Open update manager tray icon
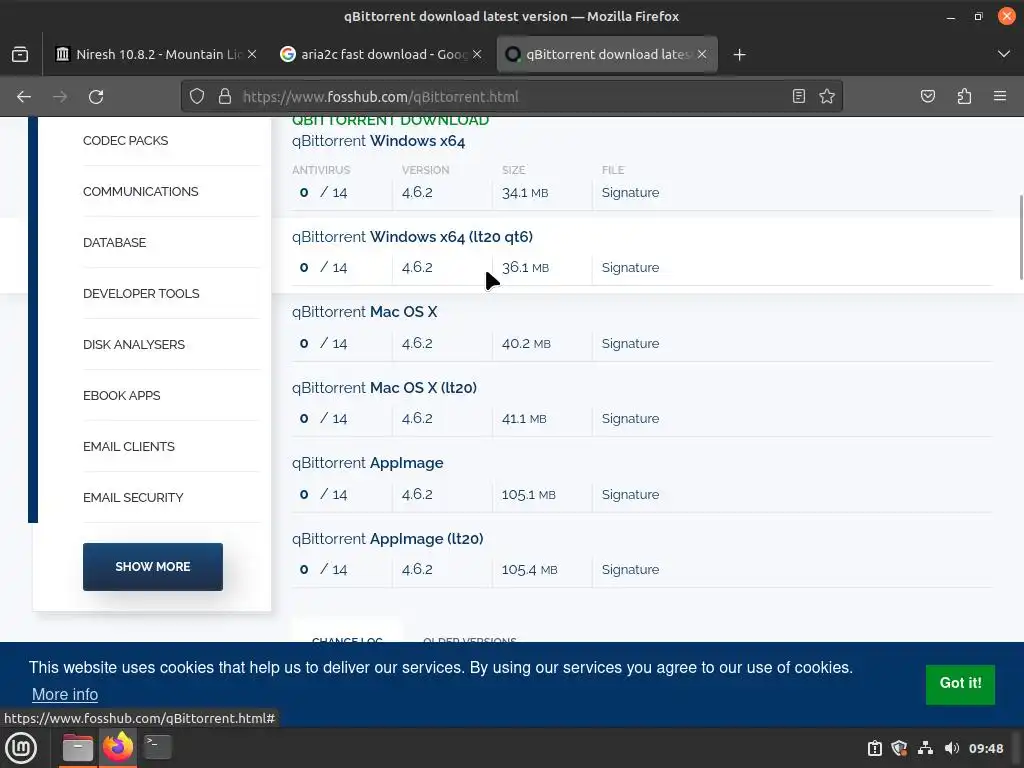The width and height of the screenshot is (1024, 768). click(874, 748)
